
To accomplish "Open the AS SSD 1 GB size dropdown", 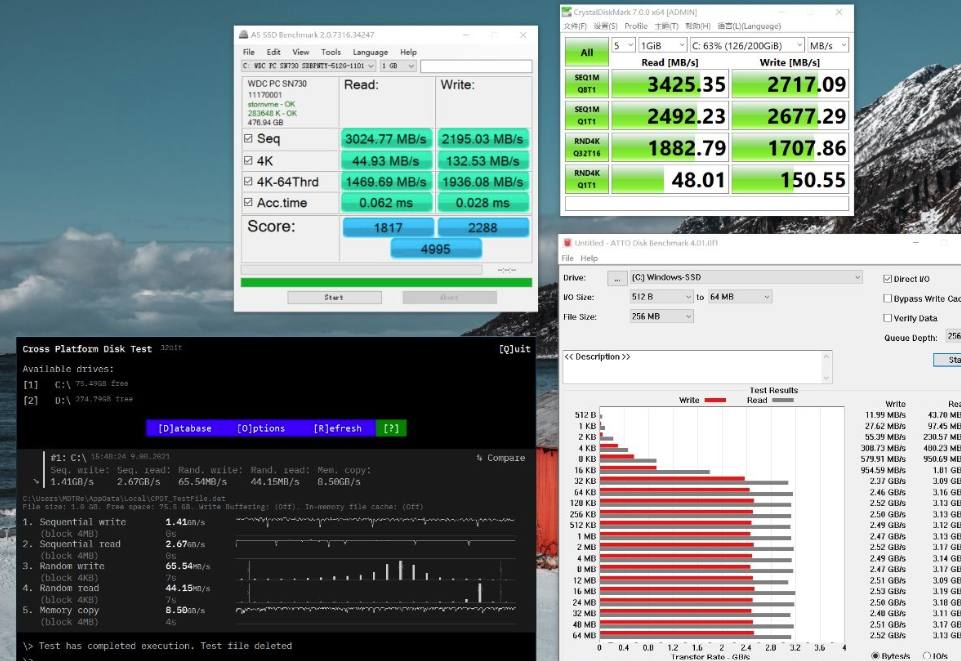I will [x=398, y=66].
